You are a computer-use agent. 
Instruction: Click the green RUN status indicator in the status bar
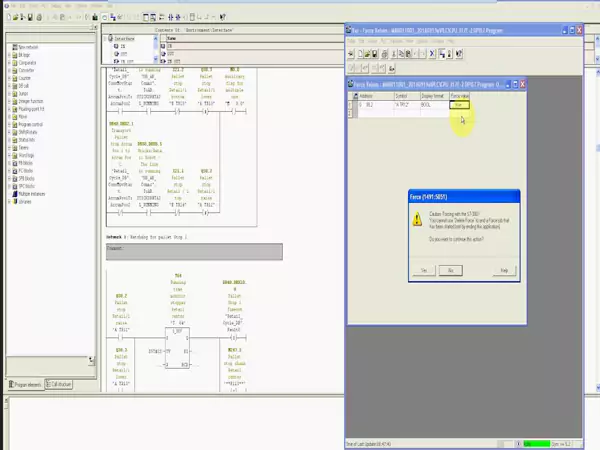(536, 444)
